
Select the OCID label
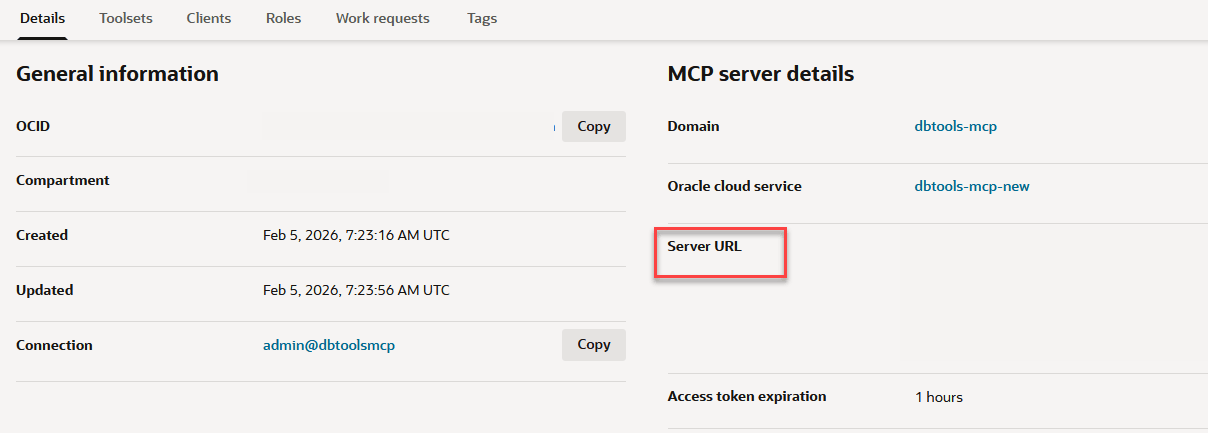click(33, 126)
